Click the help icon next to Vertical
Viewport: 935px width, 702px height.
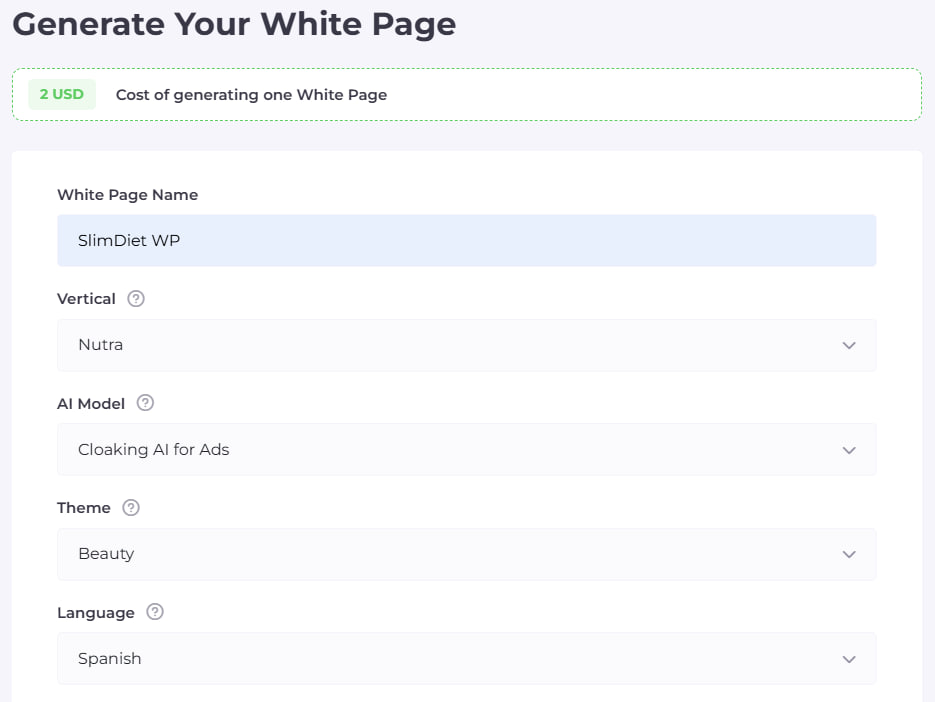tap(136, 299)
